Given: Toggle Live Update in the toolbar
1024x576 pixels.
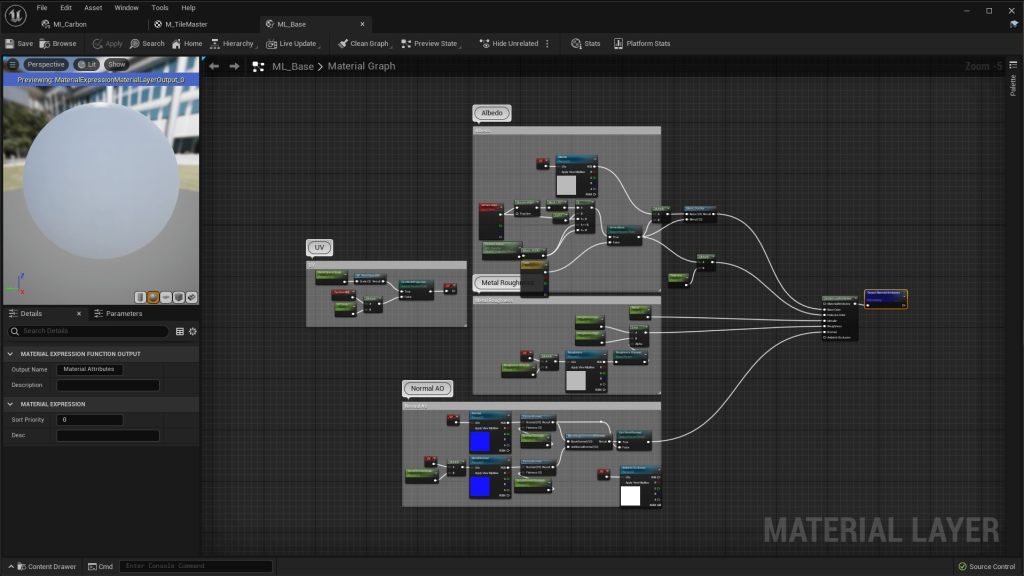Looking at the screenshot, I should tap(291, 44).
